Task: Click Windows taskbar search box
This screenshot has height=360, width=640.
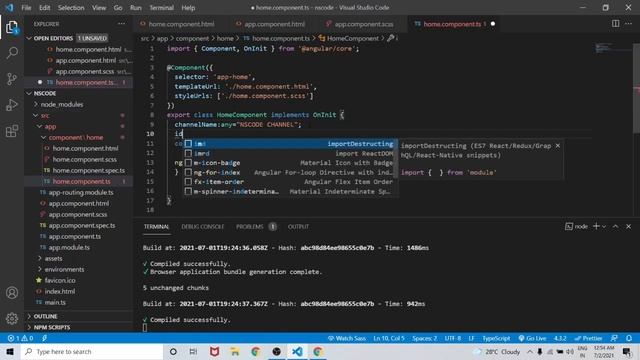Action: [x=91, y=351]
